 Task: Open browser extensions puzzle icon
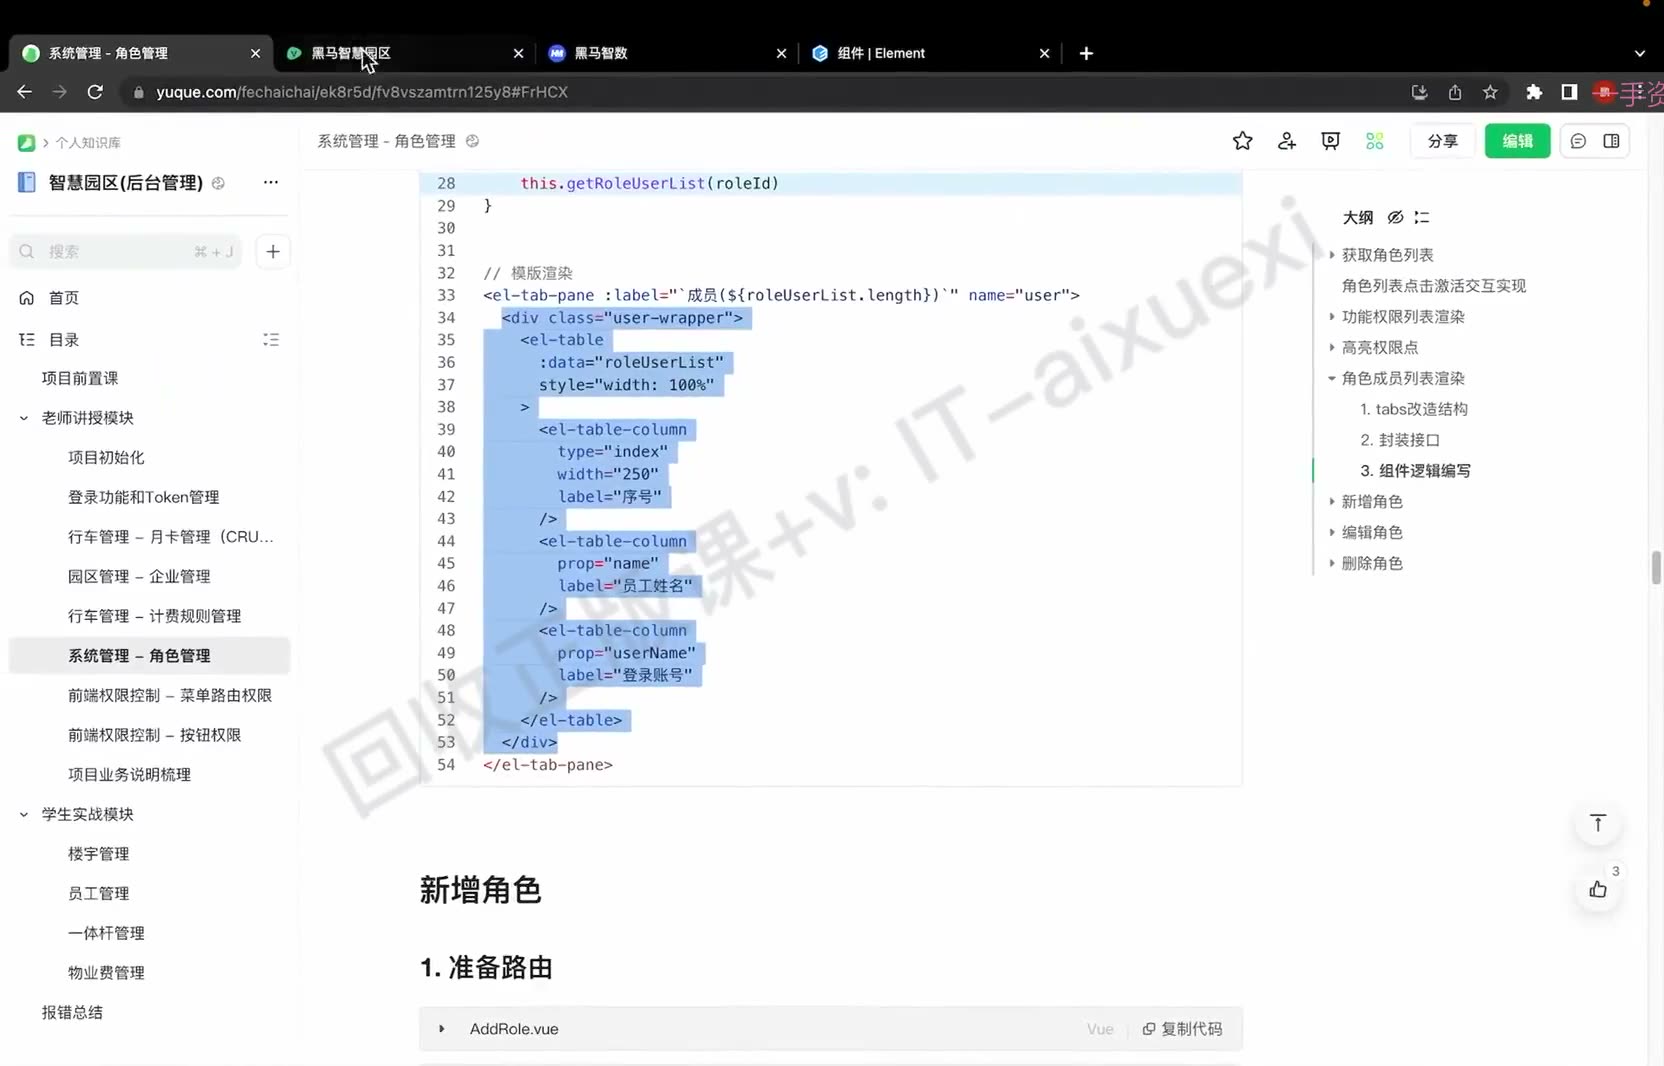coord(1533,92)
